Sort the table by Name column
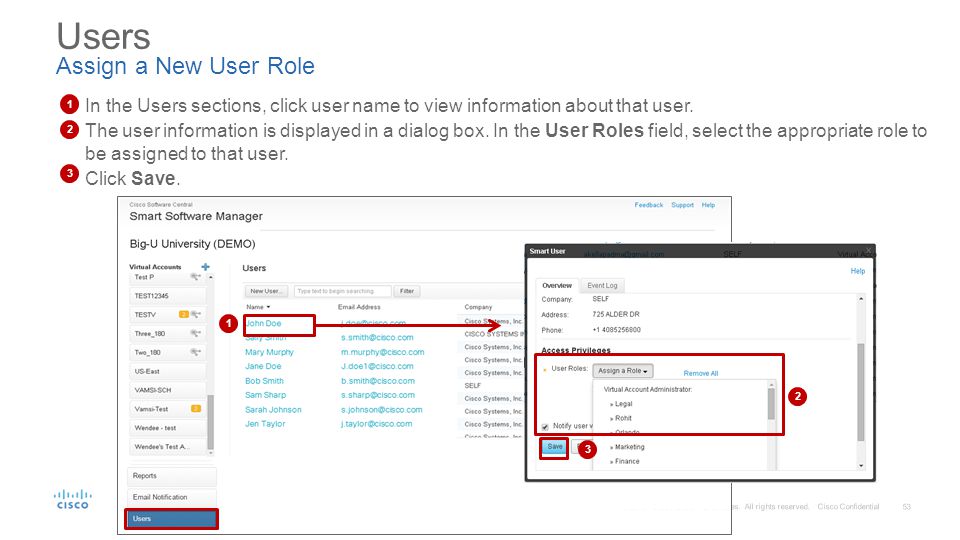The width and height of the screenshot is (960, 540). coord(258,307)
